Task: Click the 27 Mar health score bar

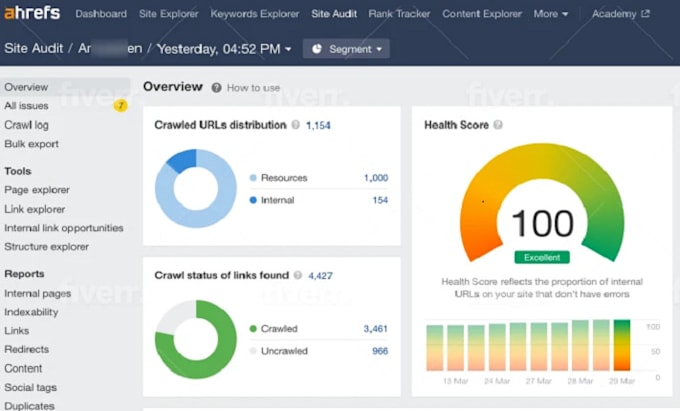Action: coord(539,346)
